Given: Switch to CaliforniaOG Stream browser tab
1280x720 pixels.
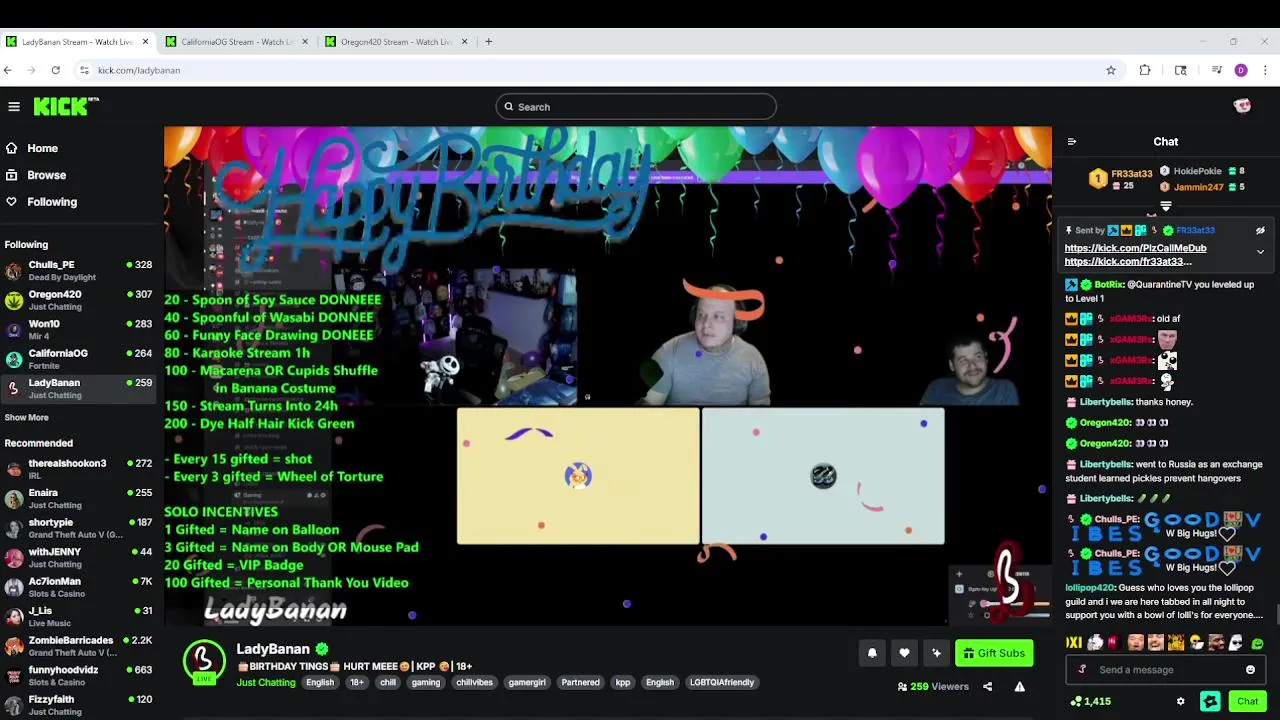Looking at the screenshot, I should [x=238, y=42].
